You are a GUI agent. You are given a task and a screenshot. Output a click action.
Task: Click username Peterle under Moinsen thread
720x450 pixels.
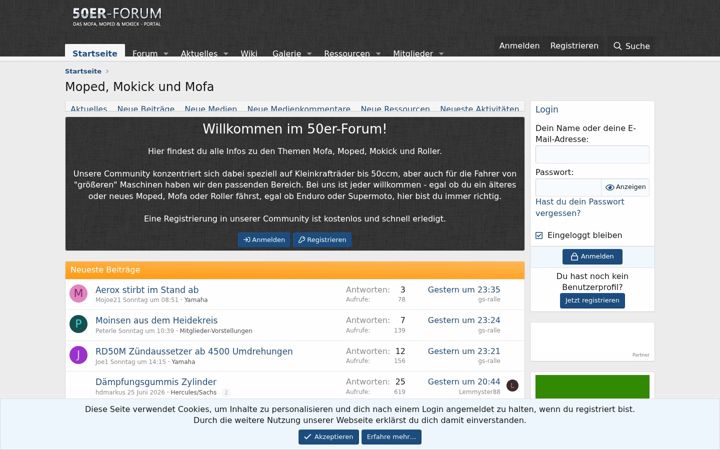[106, 331]
